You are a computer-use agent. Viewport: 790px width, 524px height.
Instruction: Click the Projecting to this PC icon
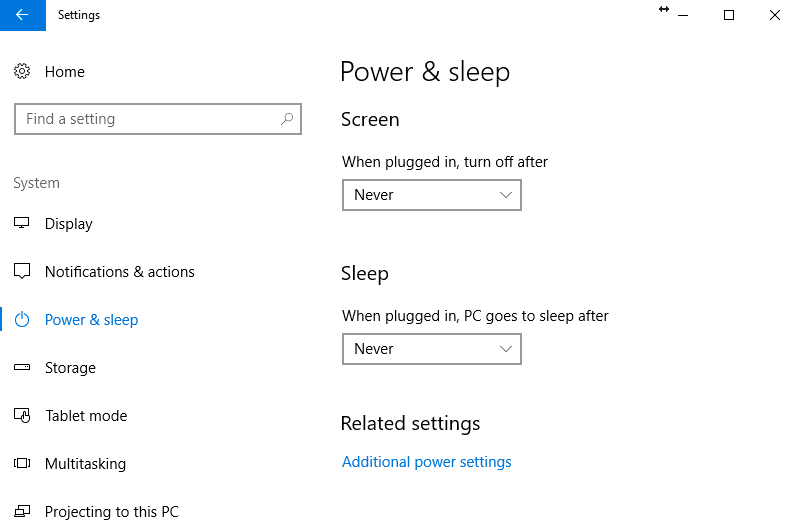22,512
